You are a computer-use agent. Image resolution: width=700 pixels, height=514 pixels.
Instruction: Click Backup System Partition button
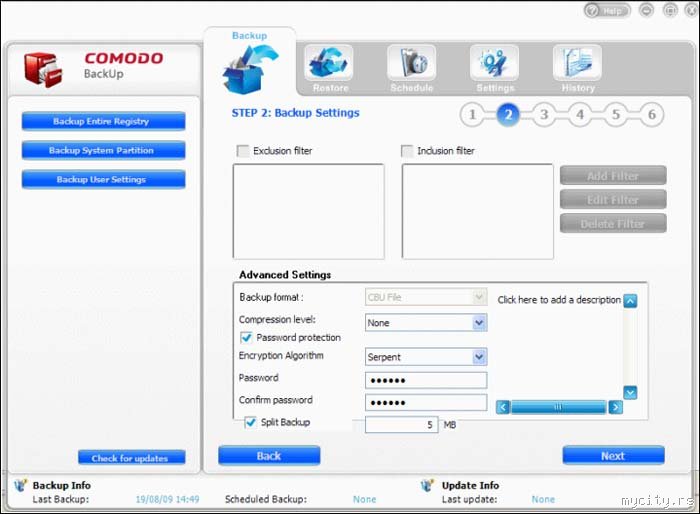[x=104, y=150]
